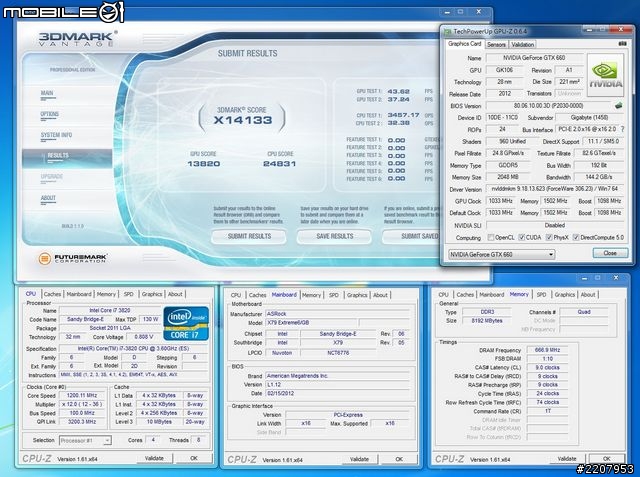Viewport: 640px width, 477px height.
Task: Open CPU tab in the CPU-Z Memory window
Action: (x=443, y=294)
